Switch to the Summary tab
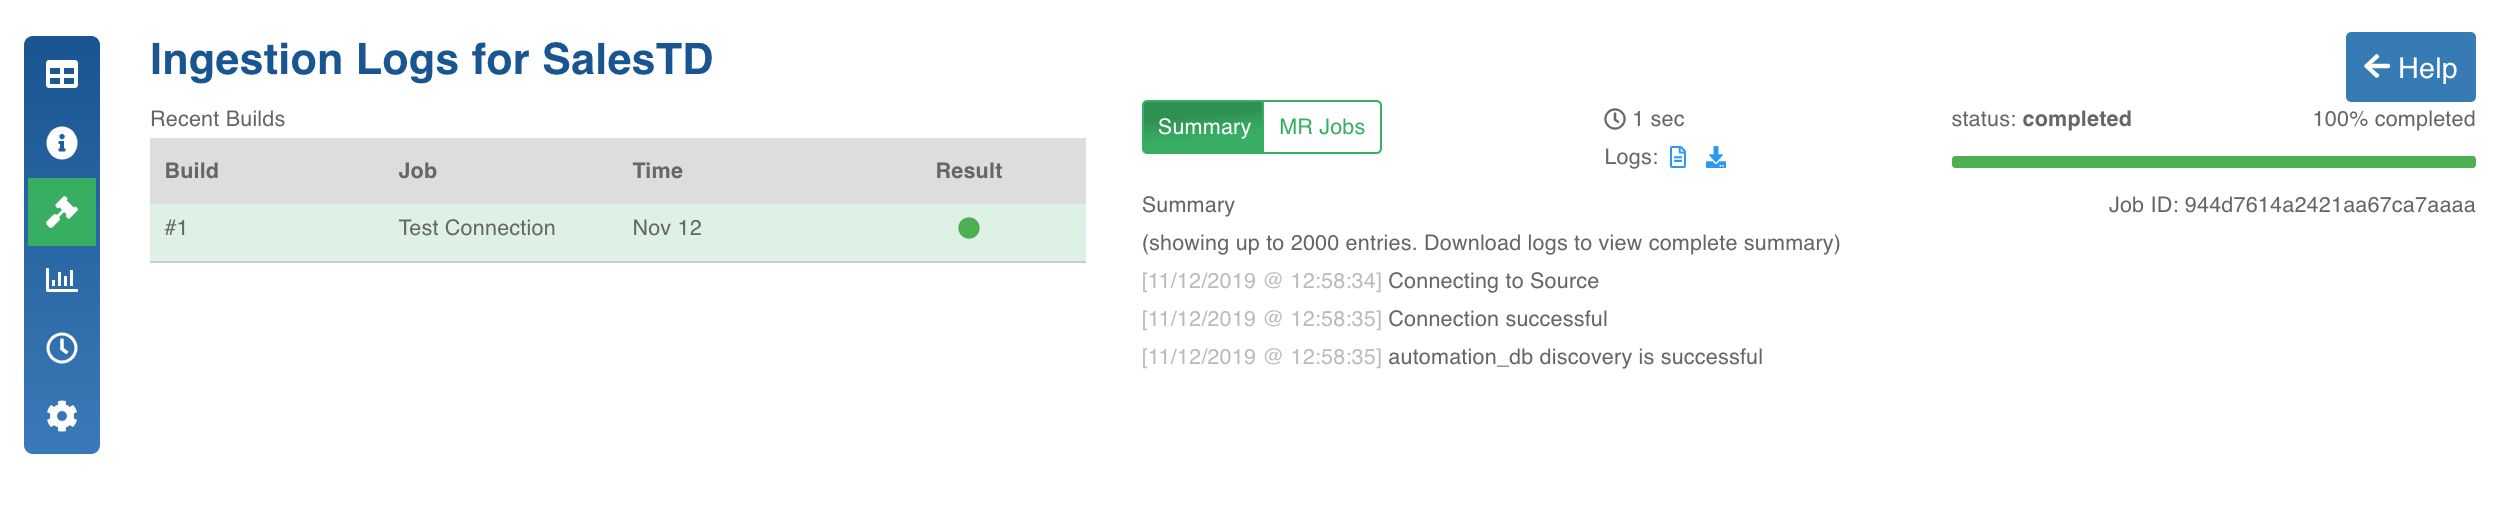 click(x=1204, y=127)
